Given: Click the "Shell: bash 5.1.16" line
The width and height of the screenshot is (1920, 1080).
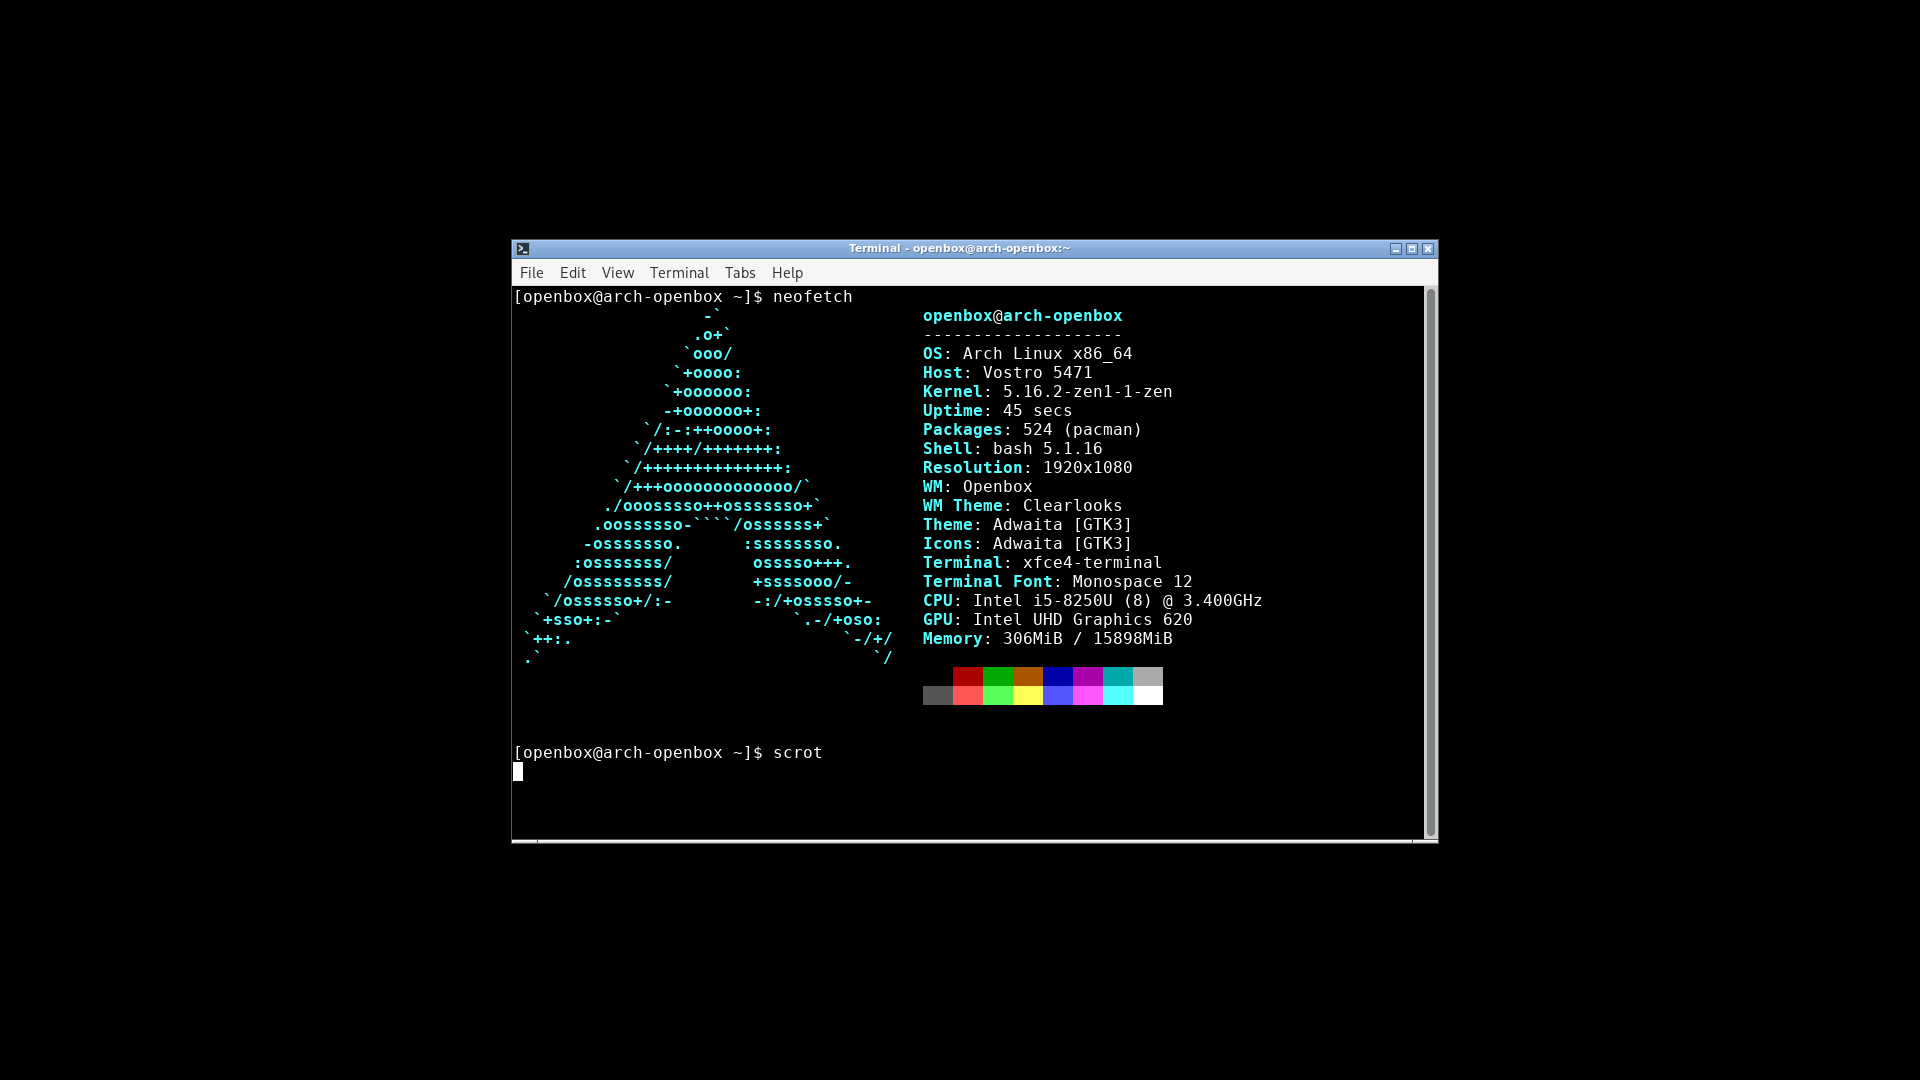Looking at the screenshot, I should [1013, 449].
